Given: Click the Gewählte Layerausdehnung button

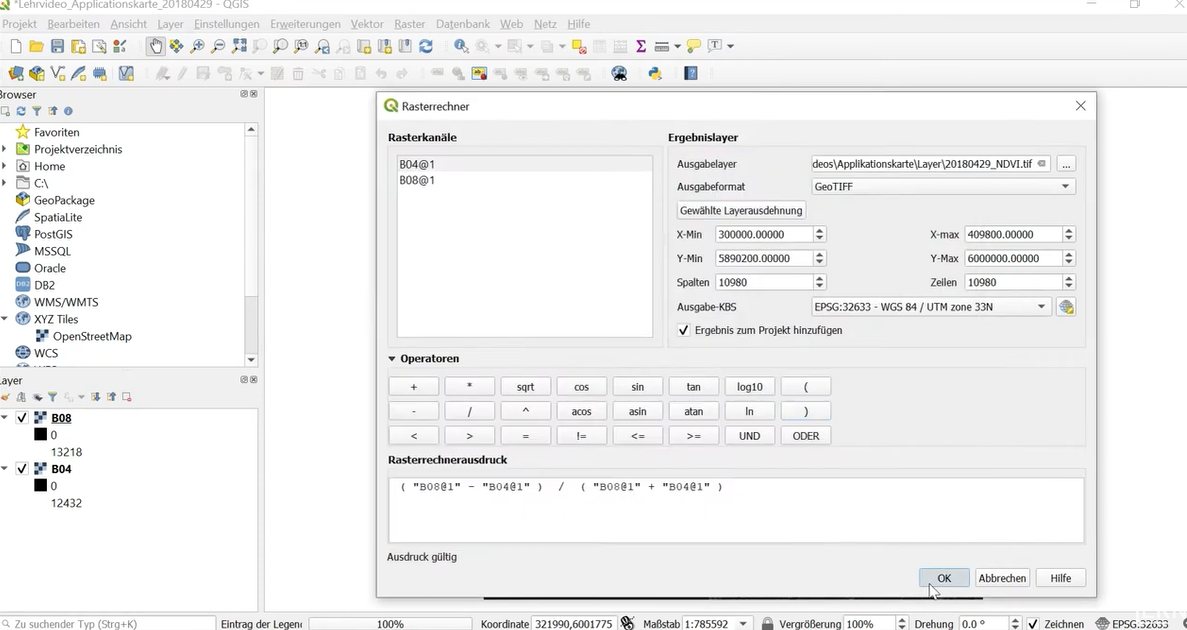Looking at the screenshot, I should (x=741, y=210).
